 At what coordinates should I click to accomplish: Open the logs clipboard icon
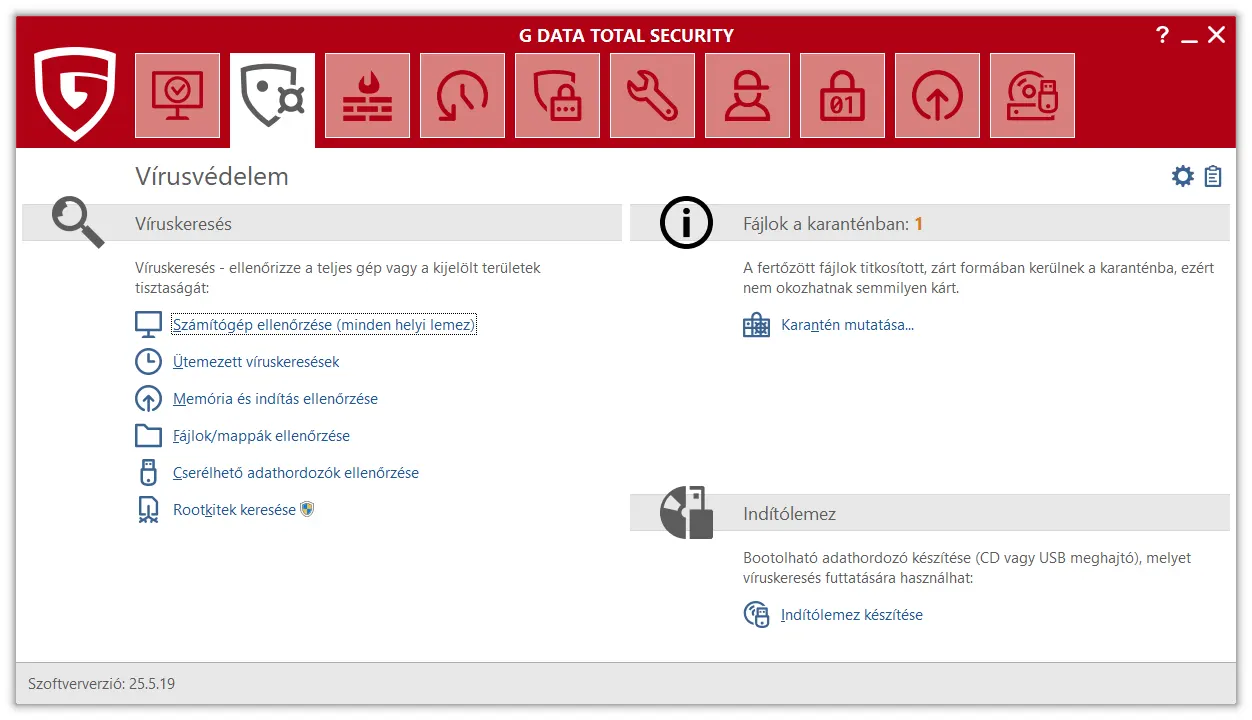pyautogui.click(x=1213, y=177)
